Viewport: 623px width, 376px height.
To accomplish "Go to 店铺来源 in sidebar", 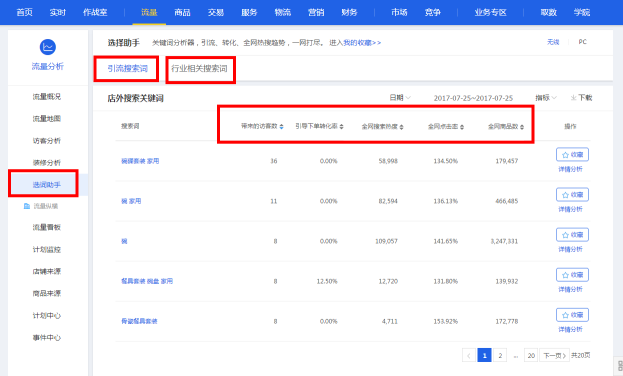I will click(47, 271).
